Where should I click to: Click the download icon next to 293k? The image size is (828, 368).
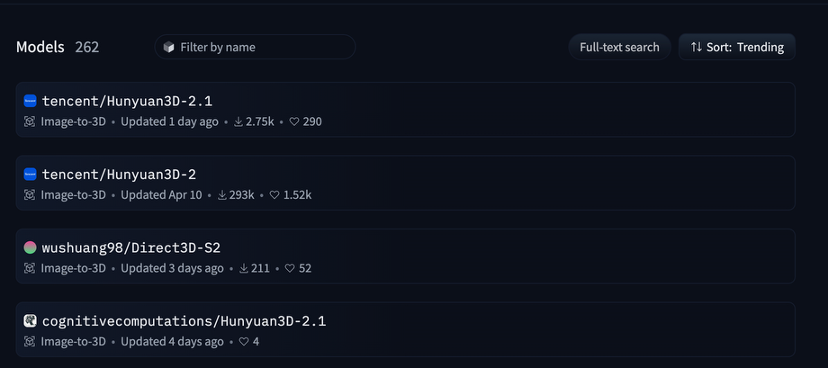pos(222,195)
